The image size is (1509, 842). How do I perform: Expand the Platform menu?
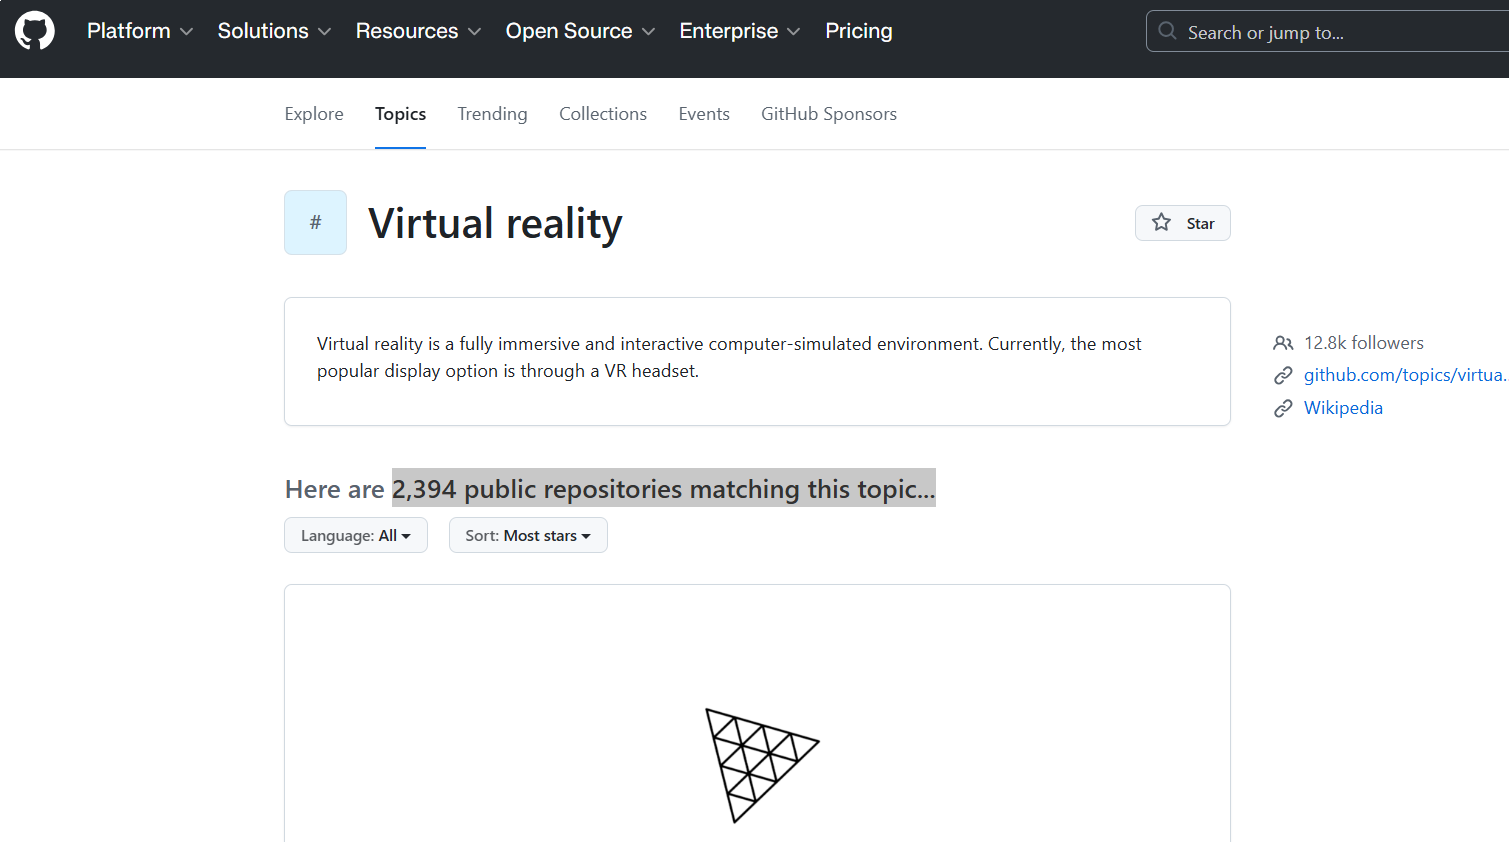pos(140,31)
